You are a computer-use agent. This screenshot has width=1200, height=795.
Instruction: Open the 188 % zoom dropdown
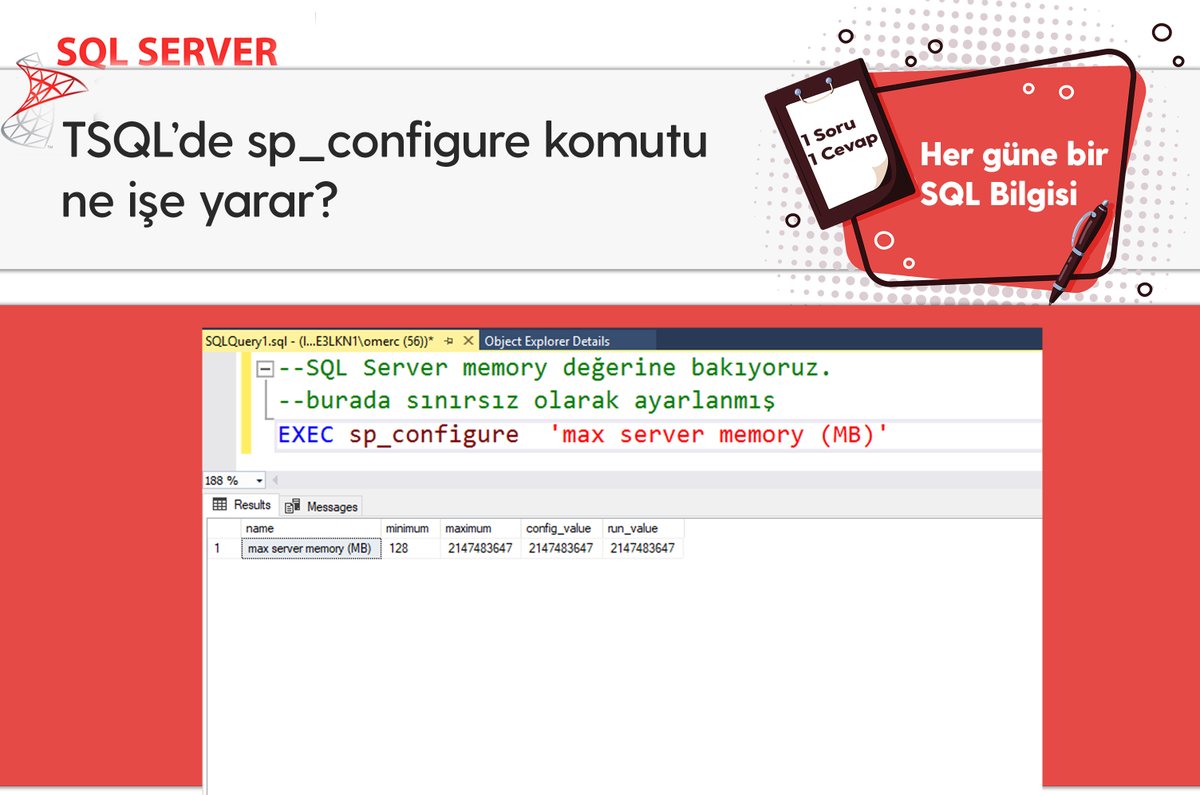coord(260,481)
